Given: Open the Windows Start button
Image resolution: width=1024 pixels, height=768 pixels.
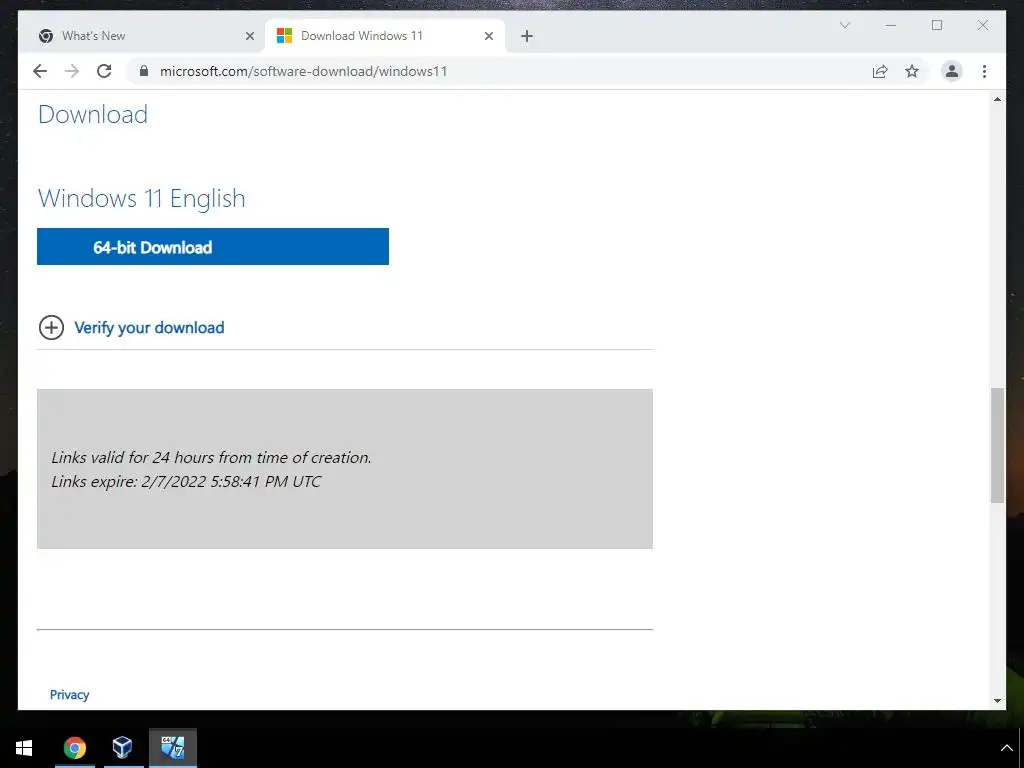Looking at the screenshot, I should pyautogui.click(x=24, y=748).
